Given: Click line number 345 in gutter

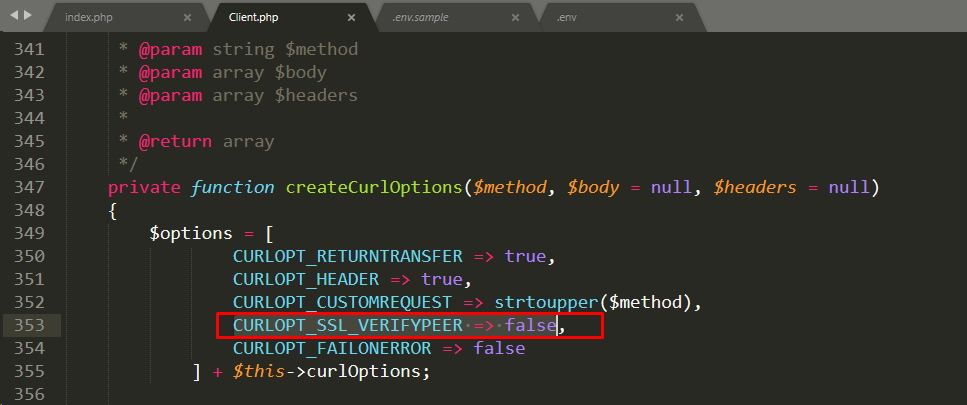Looking at the screenshot, I should click(x=29, y=141).
